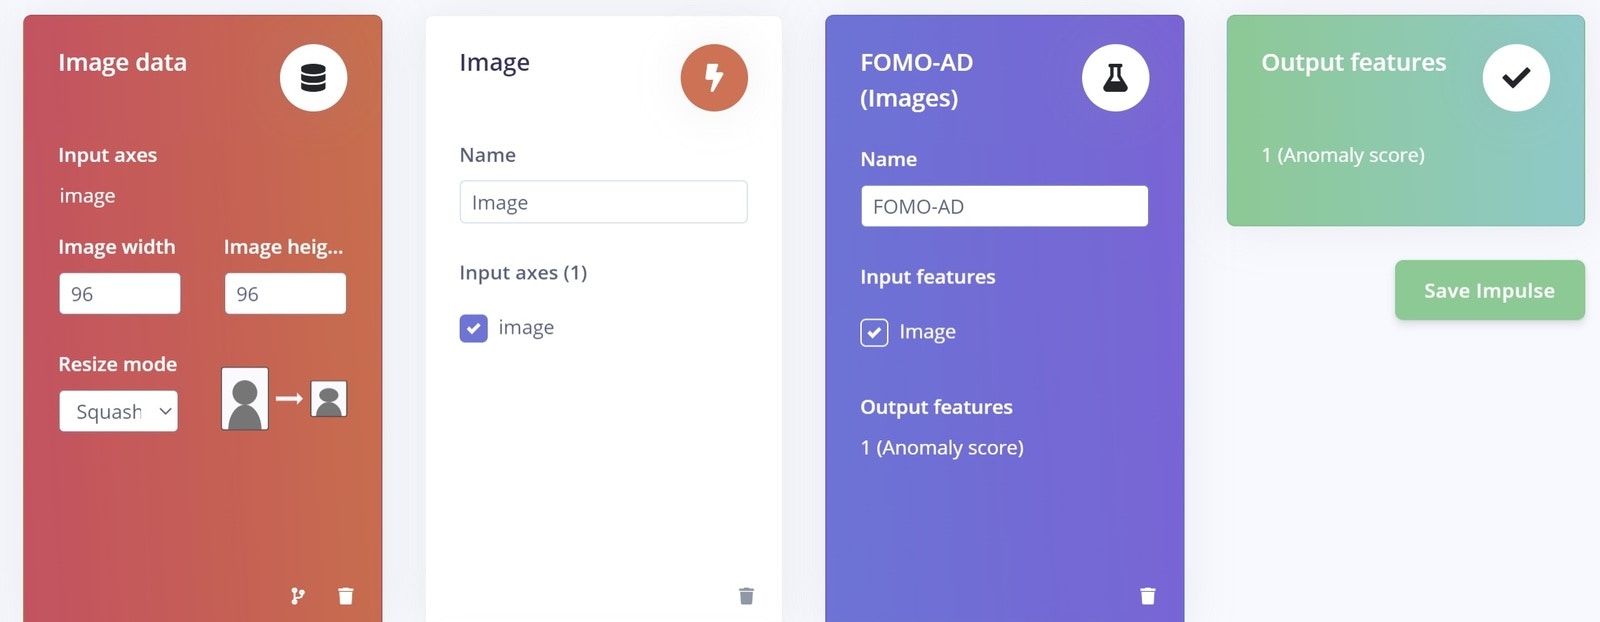Click the Save Impulse button
This screenshot has width=1600, height=622.
click(1489, 290)
